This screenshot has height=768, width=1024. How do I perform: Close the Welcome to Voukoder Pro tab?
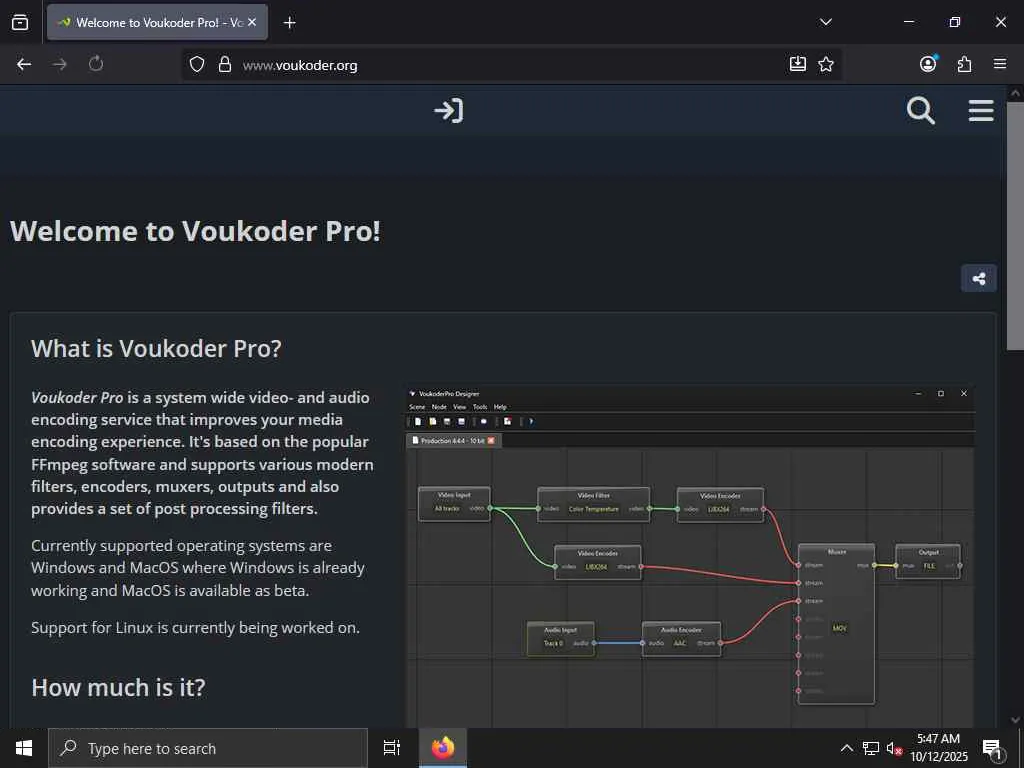click(x=252, y=22)
